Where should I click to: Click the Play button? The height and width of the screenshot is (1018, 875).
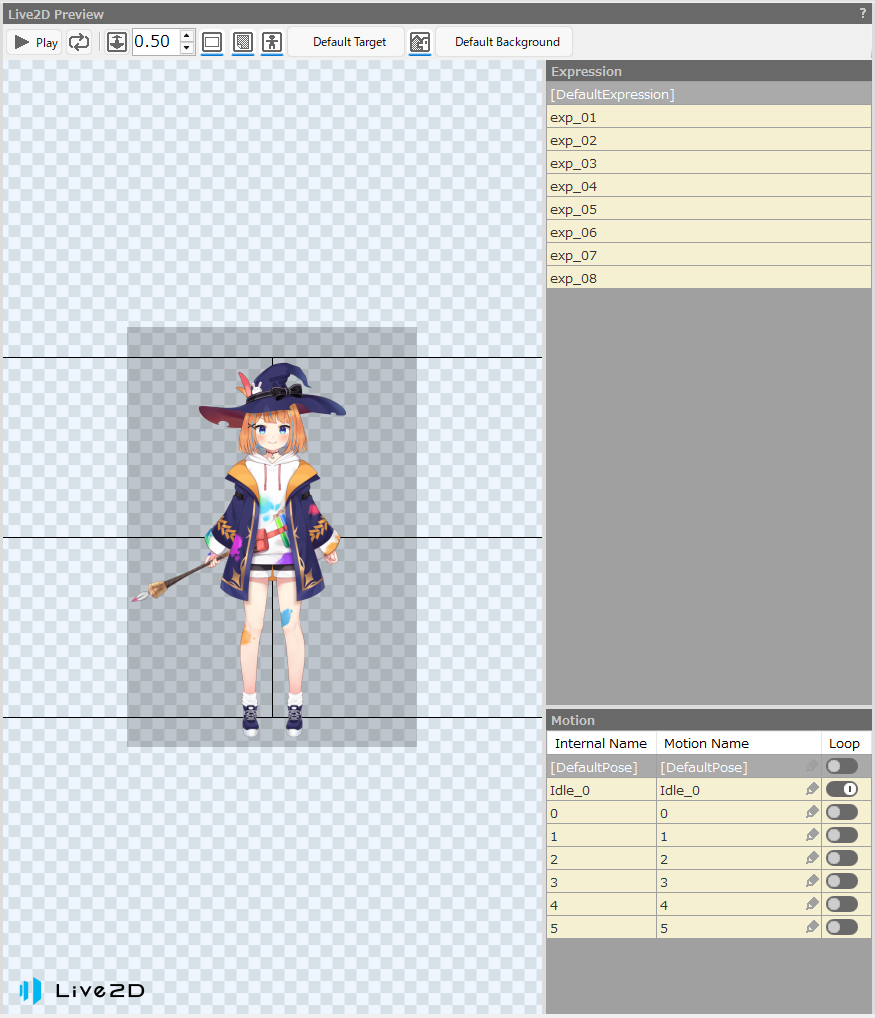(35, 42)
